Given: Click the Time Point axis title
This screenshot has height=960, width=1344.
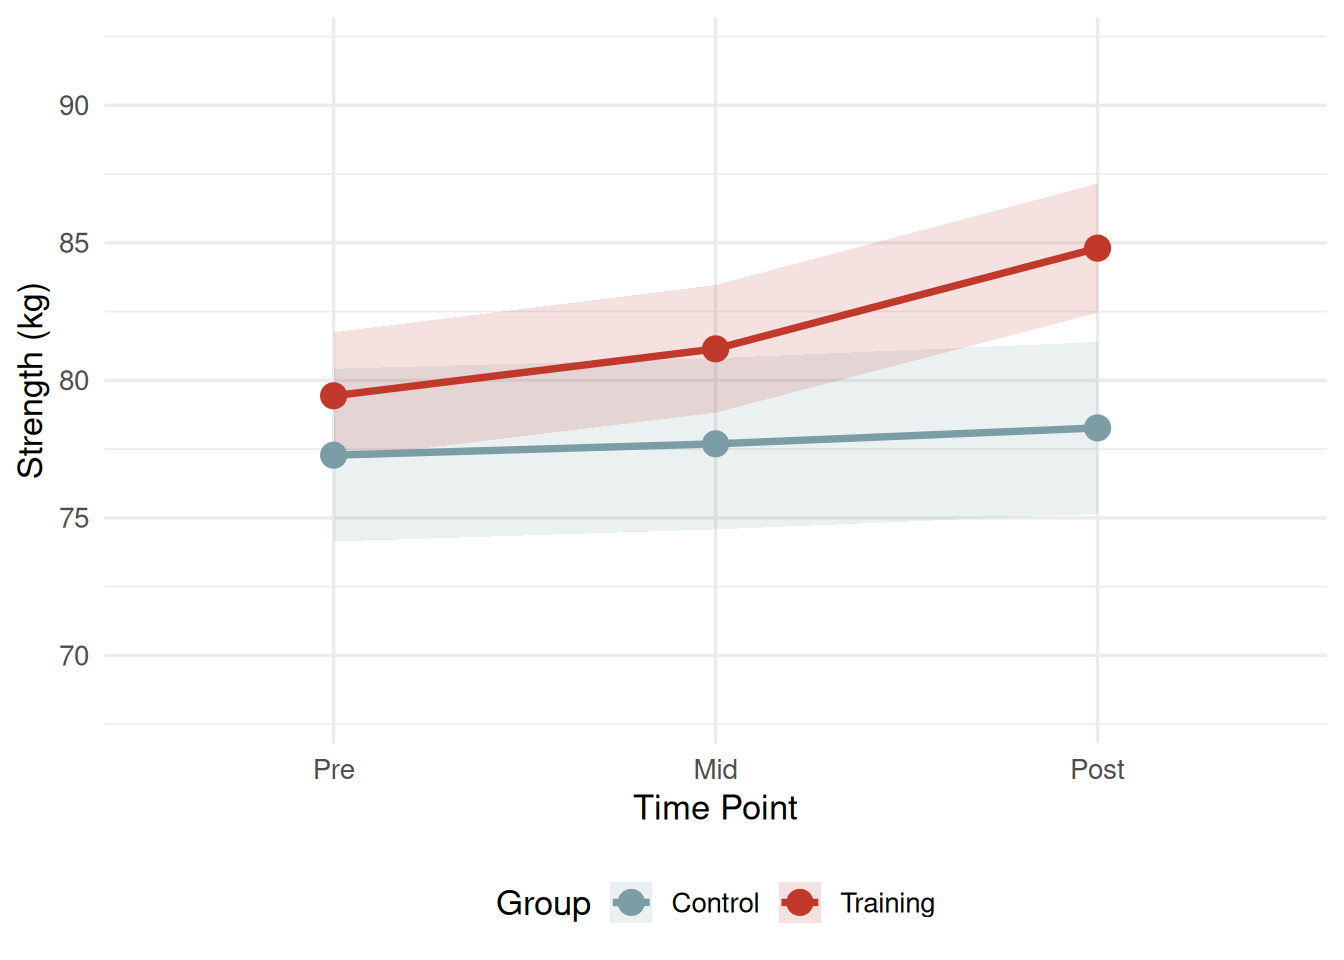Looking at the screenshot, I should [x=715, y=808].
